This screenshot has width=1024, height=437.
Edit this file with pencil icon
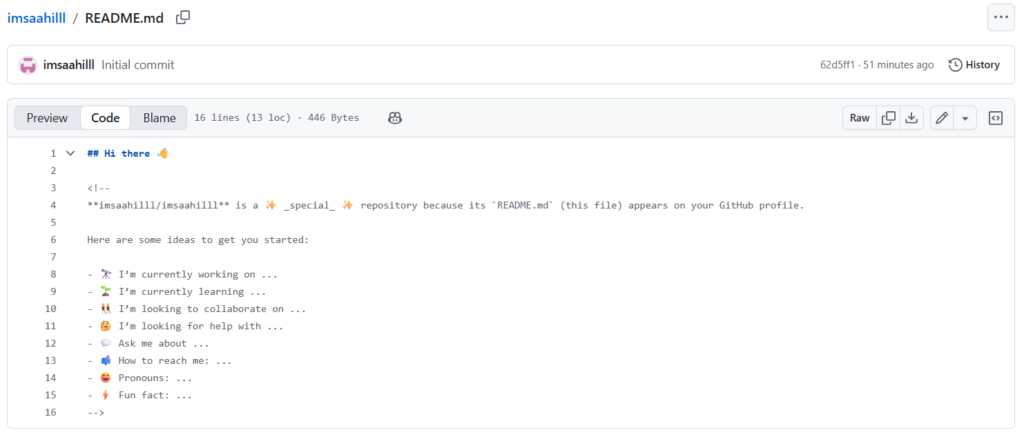click(941, 118)
